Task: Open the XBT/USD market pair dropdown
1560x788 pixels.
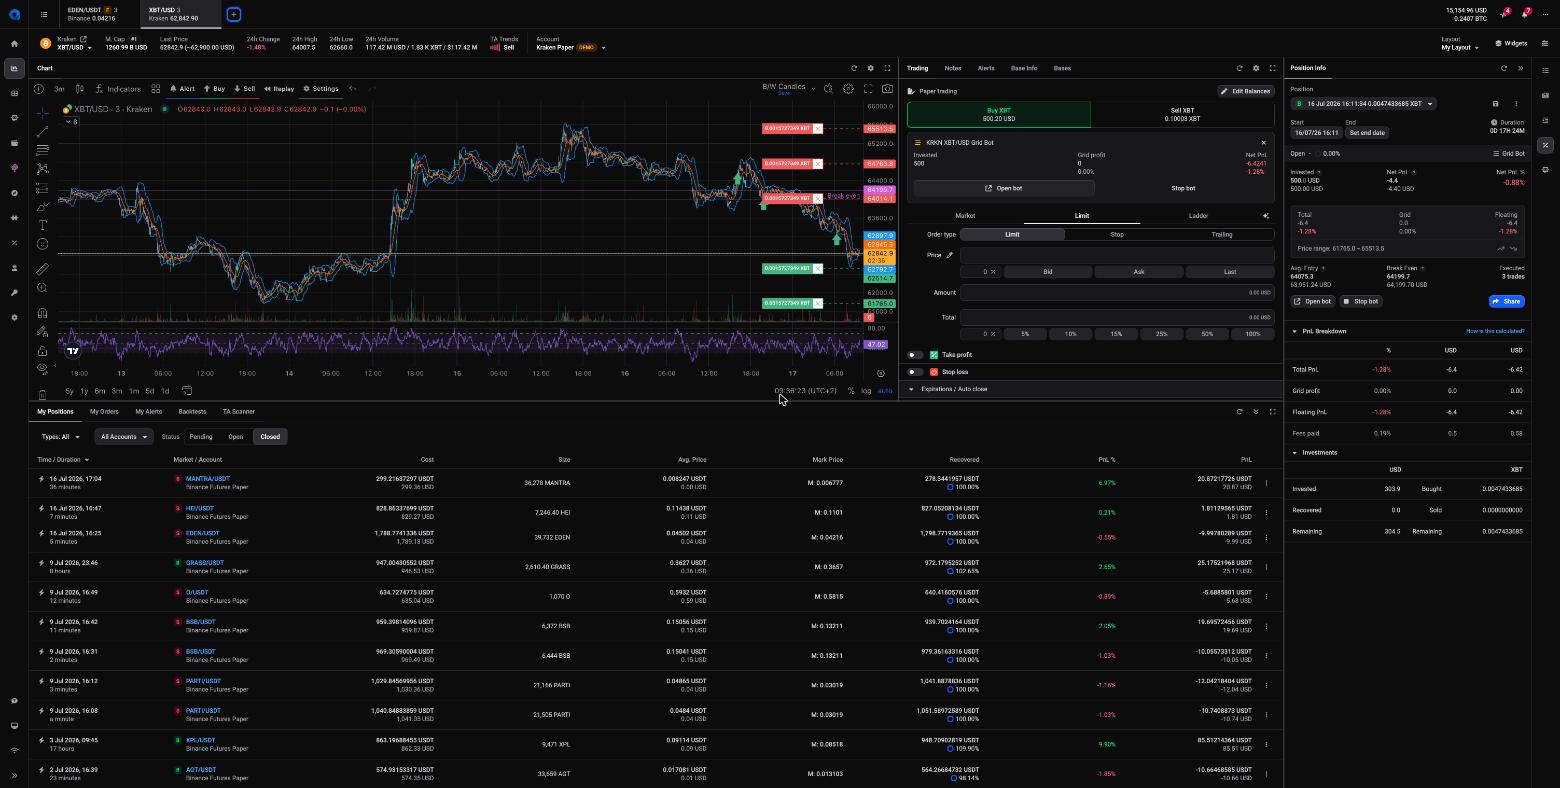Action: click(x=74, y=48)
